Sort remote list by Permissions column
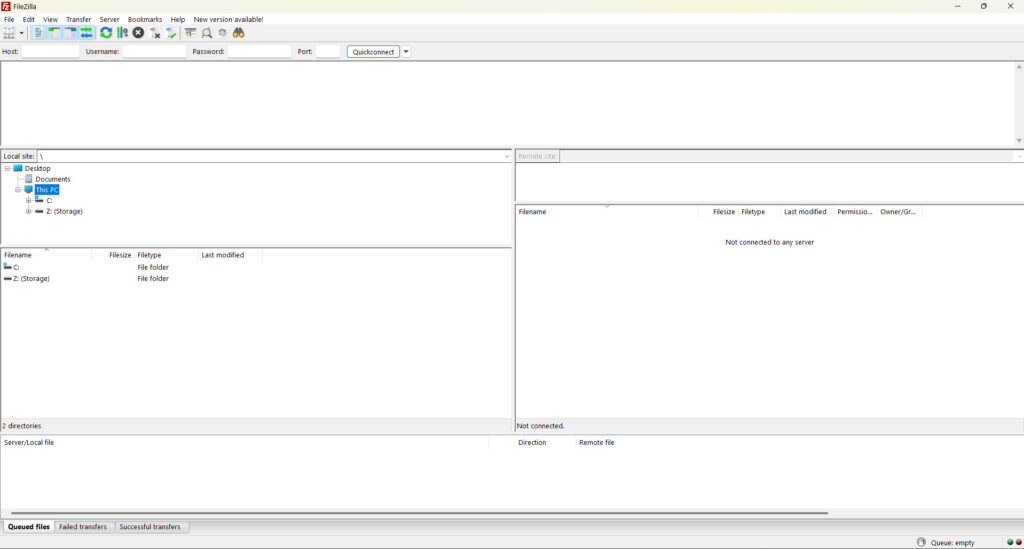The image size is (1024, 549). pos(855,212)
